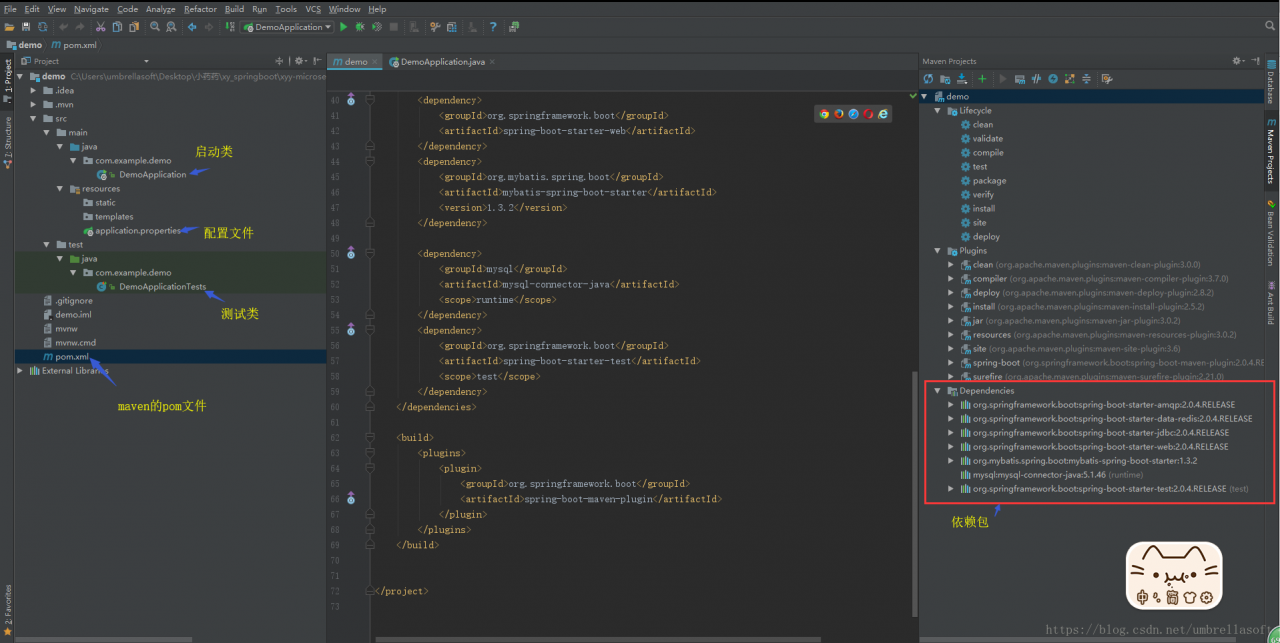This screenshot has height=643, width=1280.
Task: Select DemoApplication class in project tree
Action: [152, 174]
